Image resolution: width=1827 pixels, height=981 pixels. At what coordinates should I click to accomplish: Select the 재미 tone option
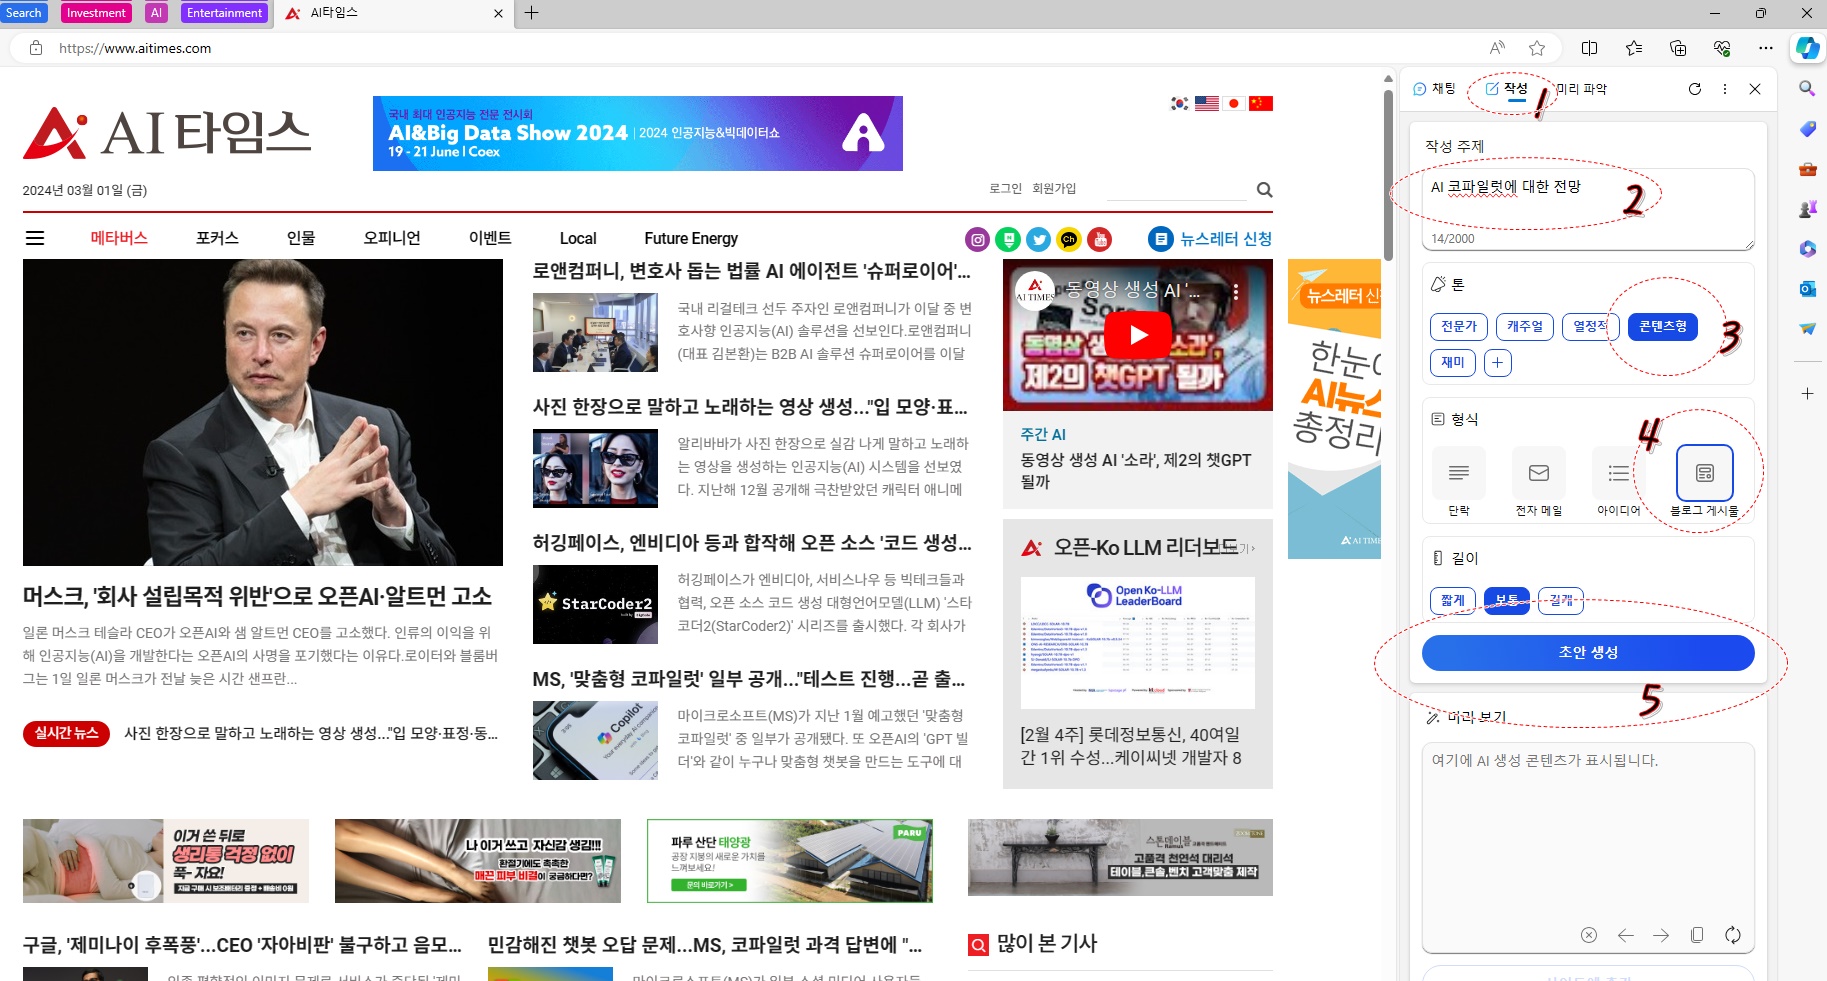[1453, 363]
